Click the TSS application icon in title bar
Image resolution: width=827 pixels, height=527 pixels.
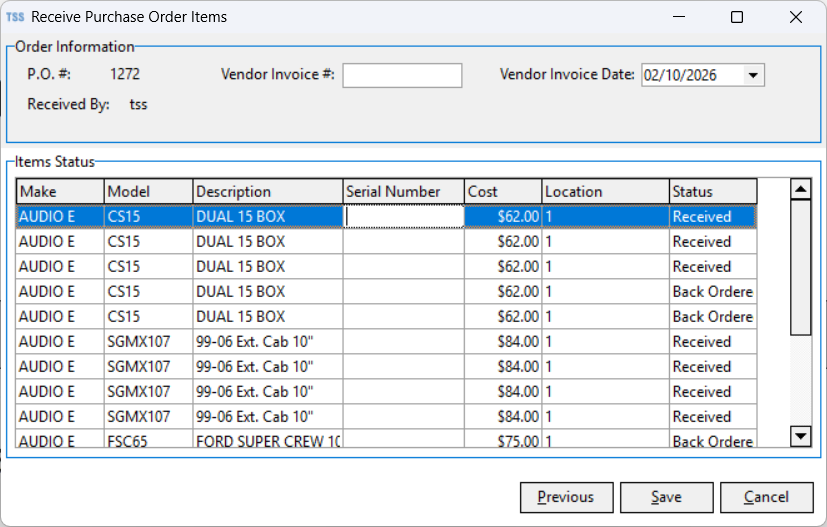(15, 17)
